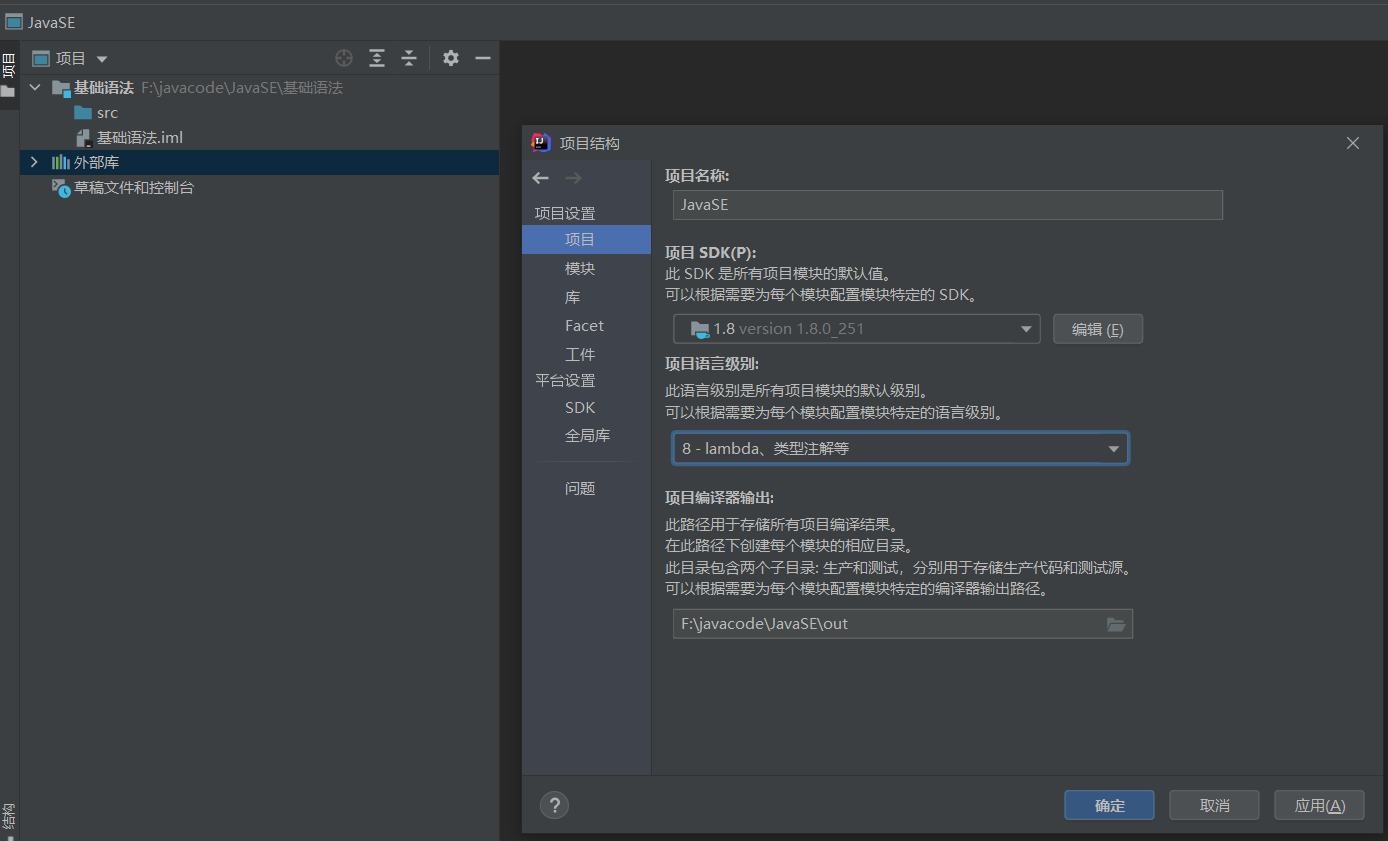Collapse the 基础语法 module tree node

[35, 88]
